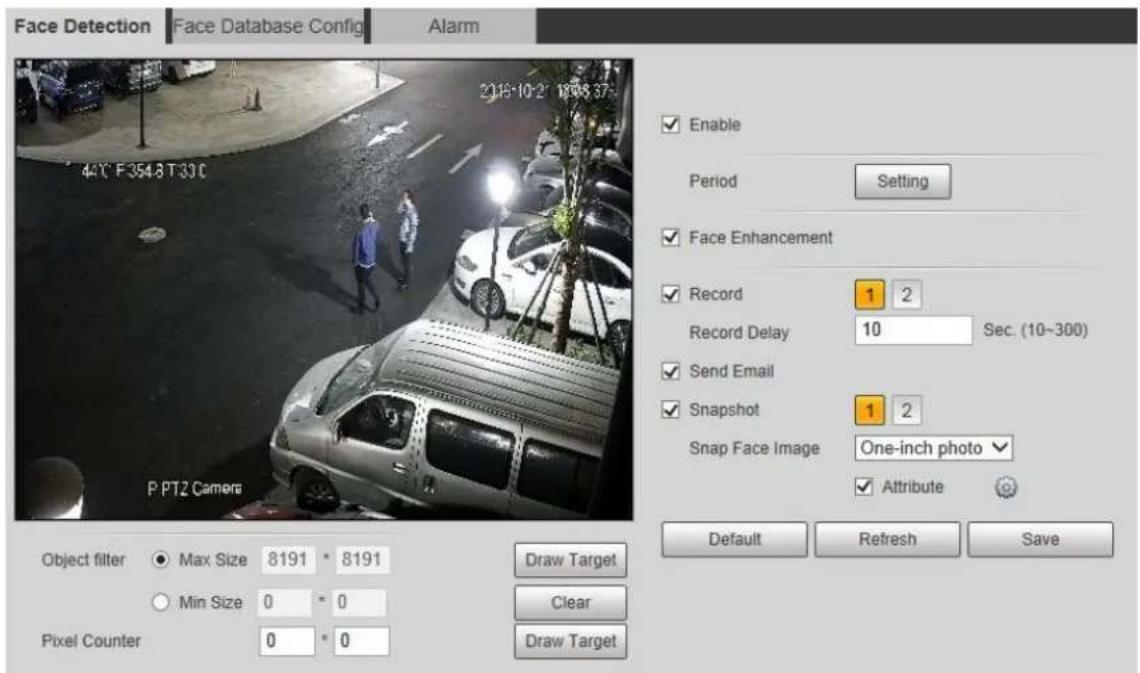Screen dimensions: 1140x673
Task: Restore settings with the Default button
Action: pos(734,539)
